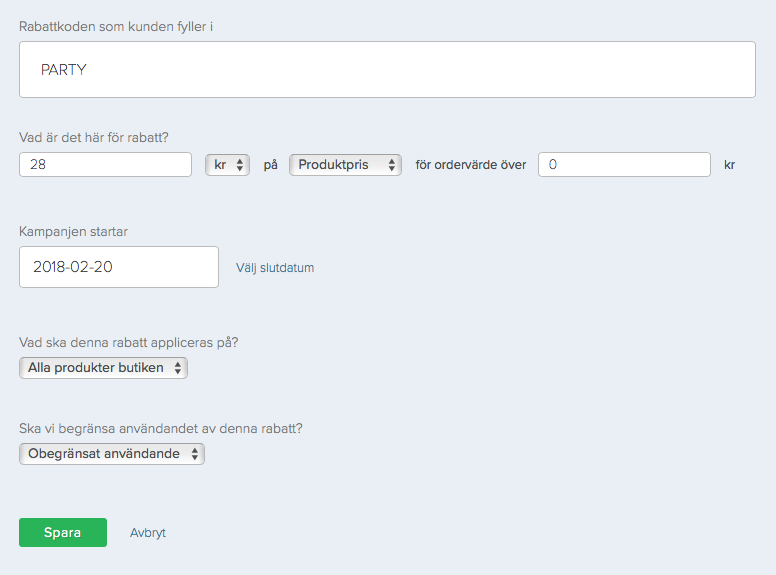Click the Avbryt link
Viewport: 776px width, 575px height.
point(148,533)
